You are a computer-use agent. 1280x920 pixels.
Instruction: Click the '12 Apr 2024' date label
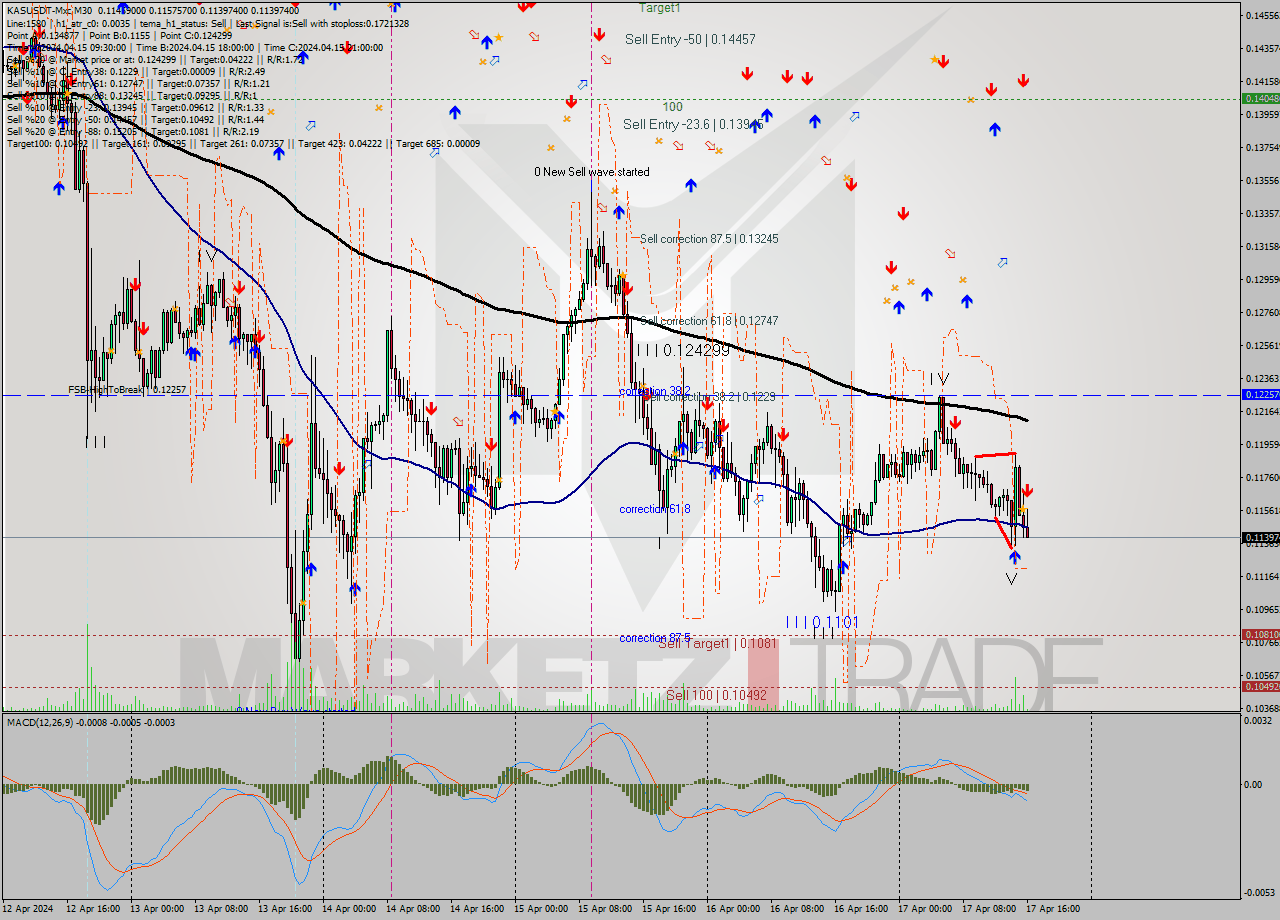click(27, 908)
